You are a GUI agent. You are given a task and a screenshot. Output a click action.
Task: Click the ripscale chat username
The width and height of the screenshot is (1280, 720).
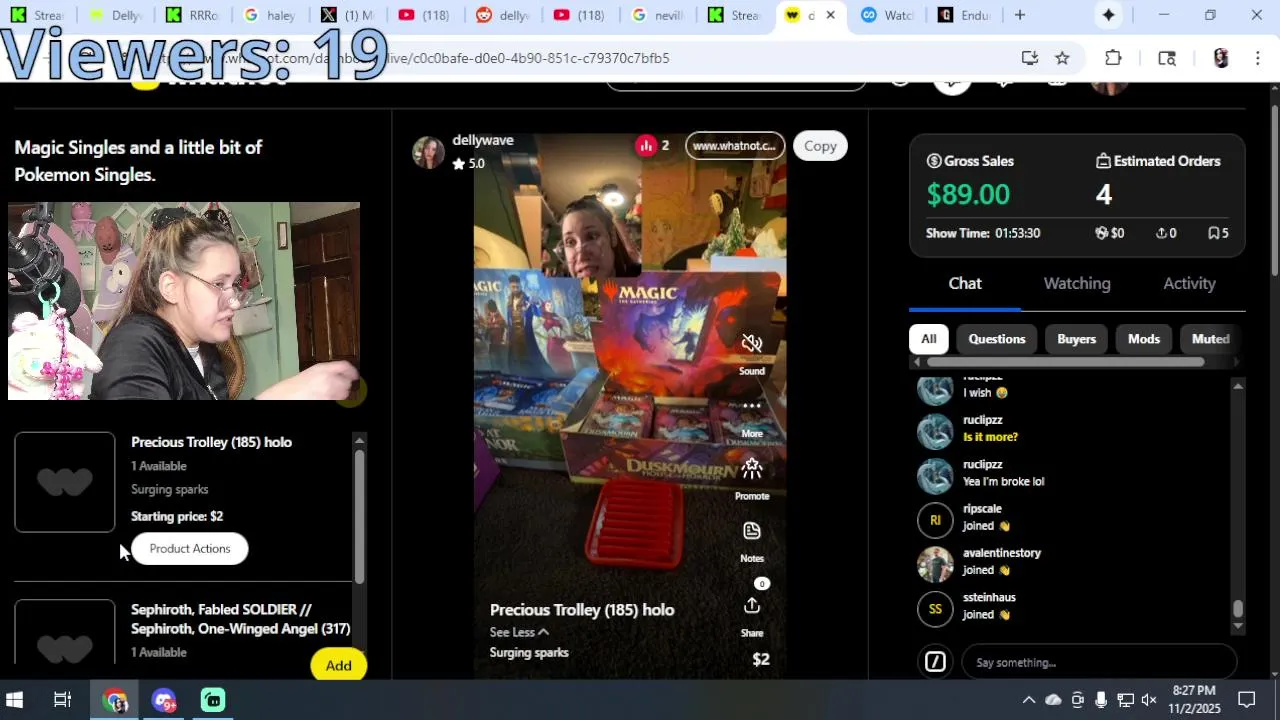[982, 509]
